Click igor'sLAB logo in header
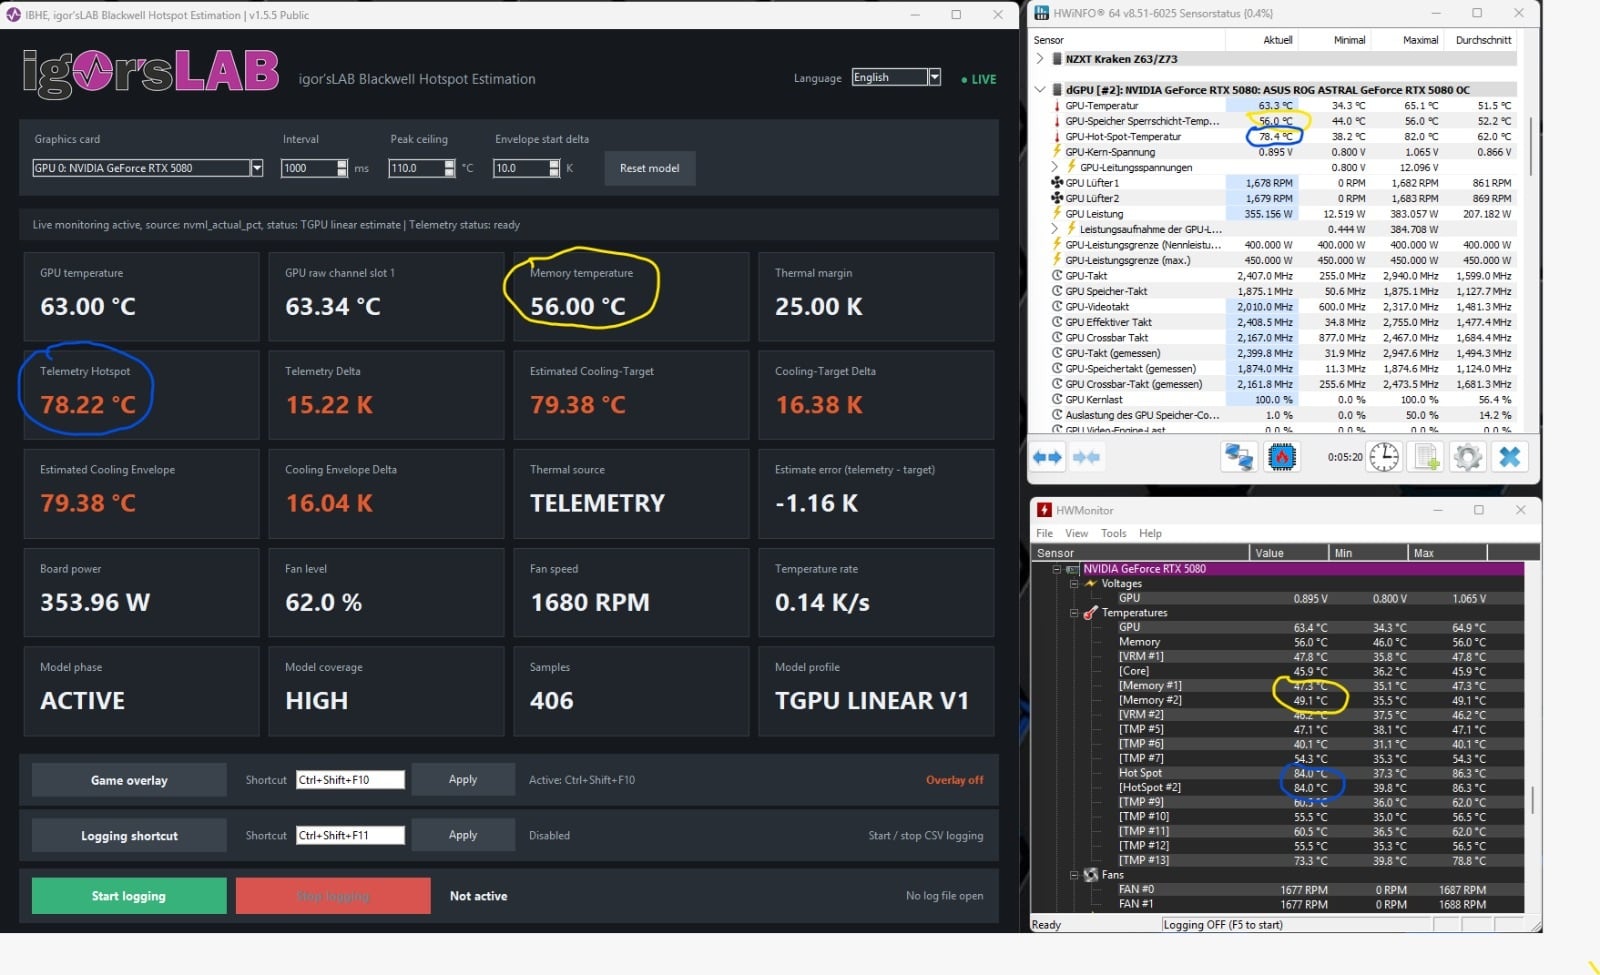Viewport: 1600px width, 975px height. pyautogui.click(x=151, y=73)
